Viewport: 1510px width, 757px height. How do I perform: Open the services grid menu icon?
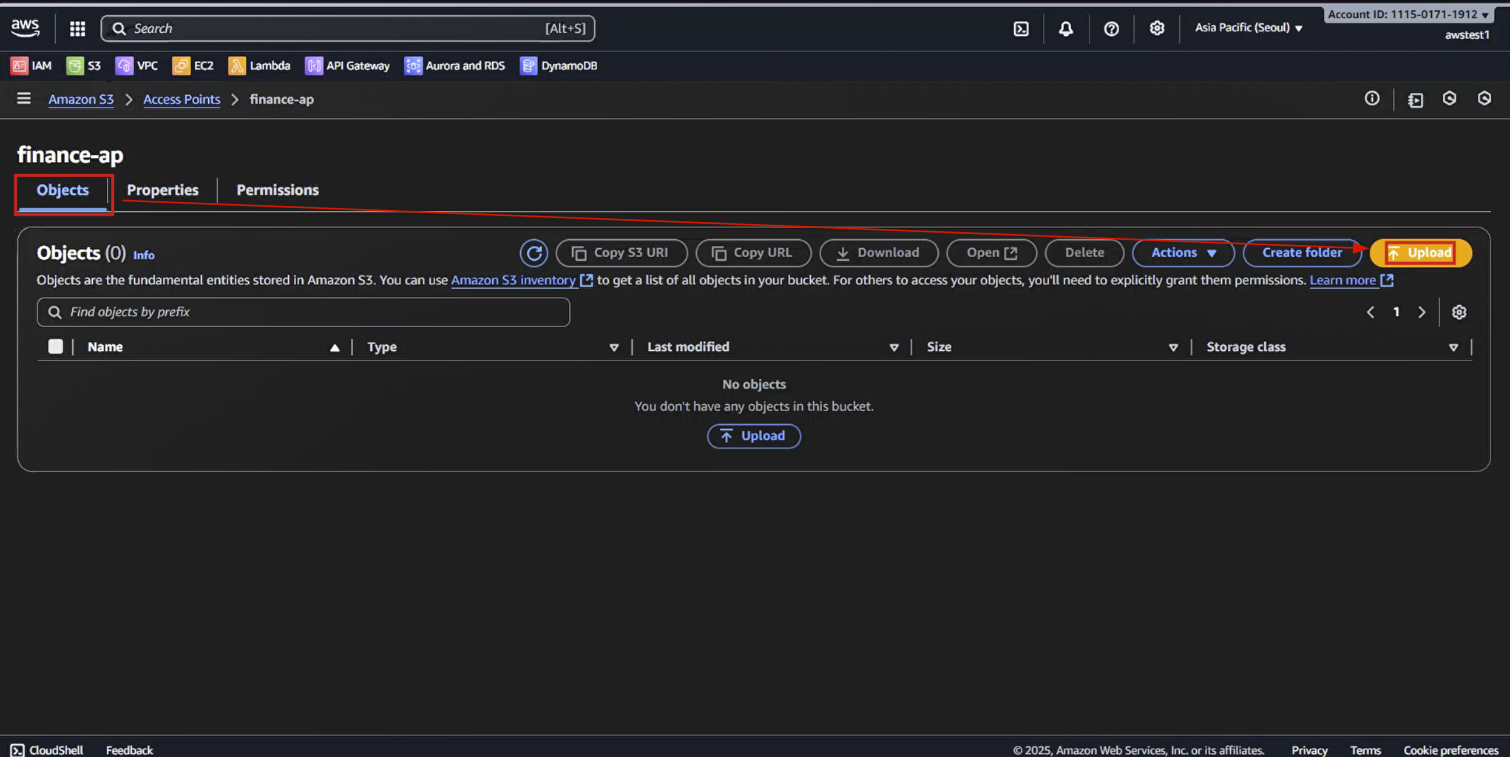(x=77, y=29)
